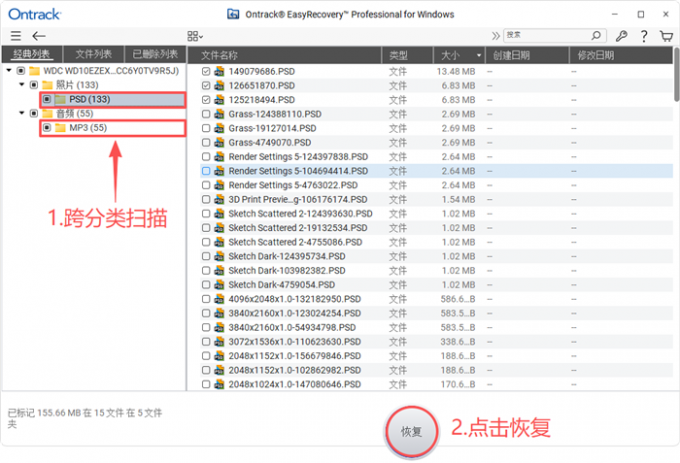Check file Render Settings 5-104694414.PSD

tap(206, 171)
